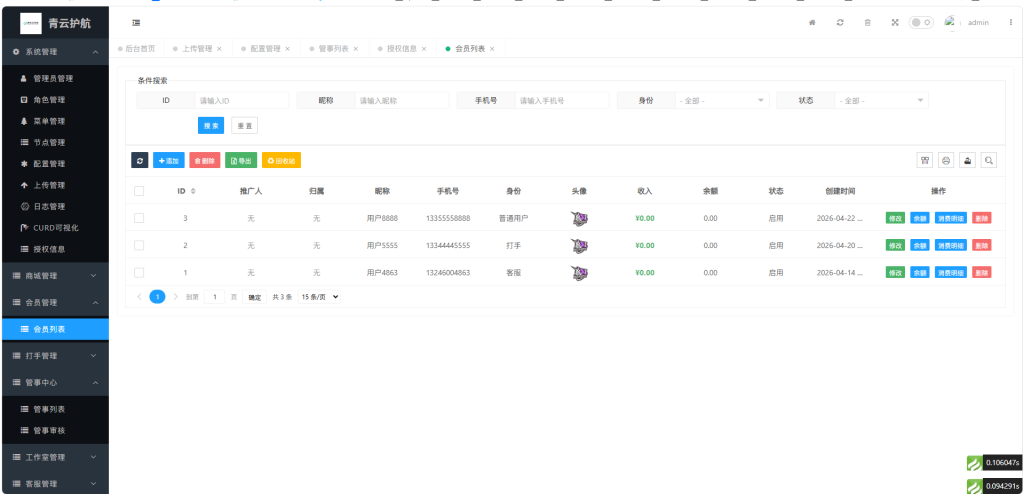Image resolution: width=1024 pixels, height=494 pixels.
Task: Switch to the 管事列表 tab
Action: click(333, 48)
